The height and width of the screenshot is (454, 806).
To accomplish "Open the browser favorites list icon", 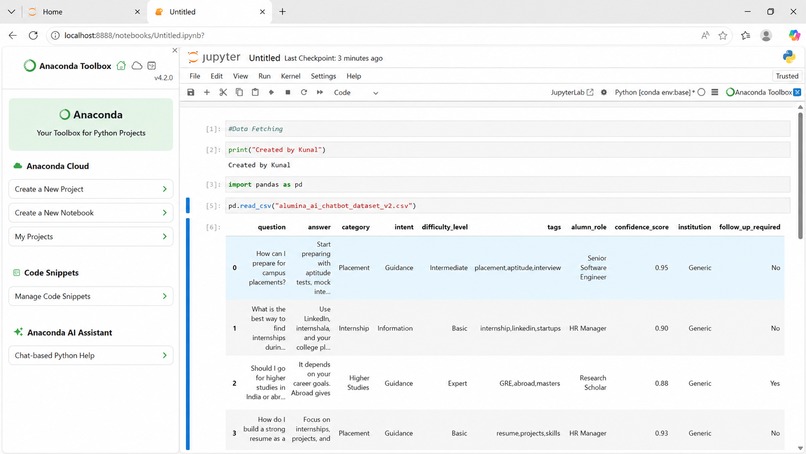I will (745, 35).
